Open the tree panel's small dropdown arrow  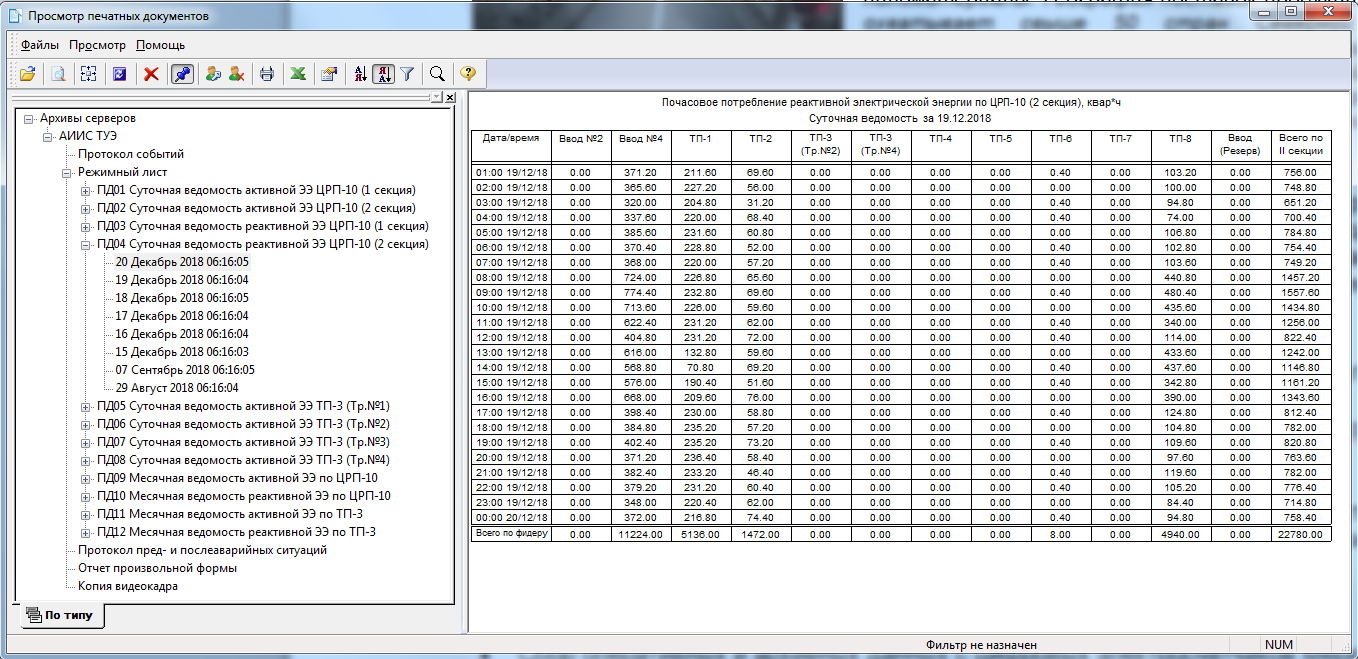click(436, 97)
